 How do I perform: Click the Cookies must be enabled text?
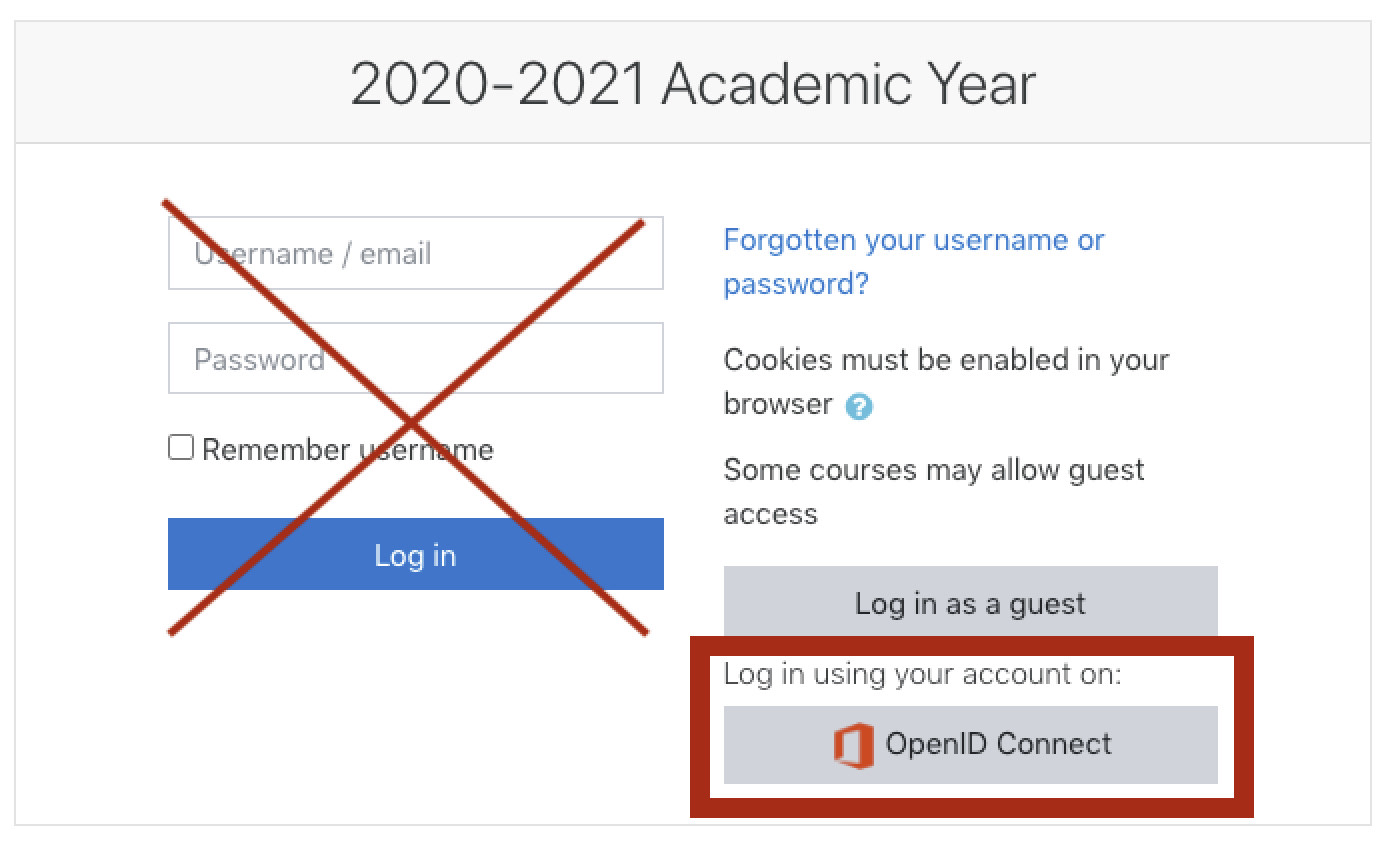945,360
